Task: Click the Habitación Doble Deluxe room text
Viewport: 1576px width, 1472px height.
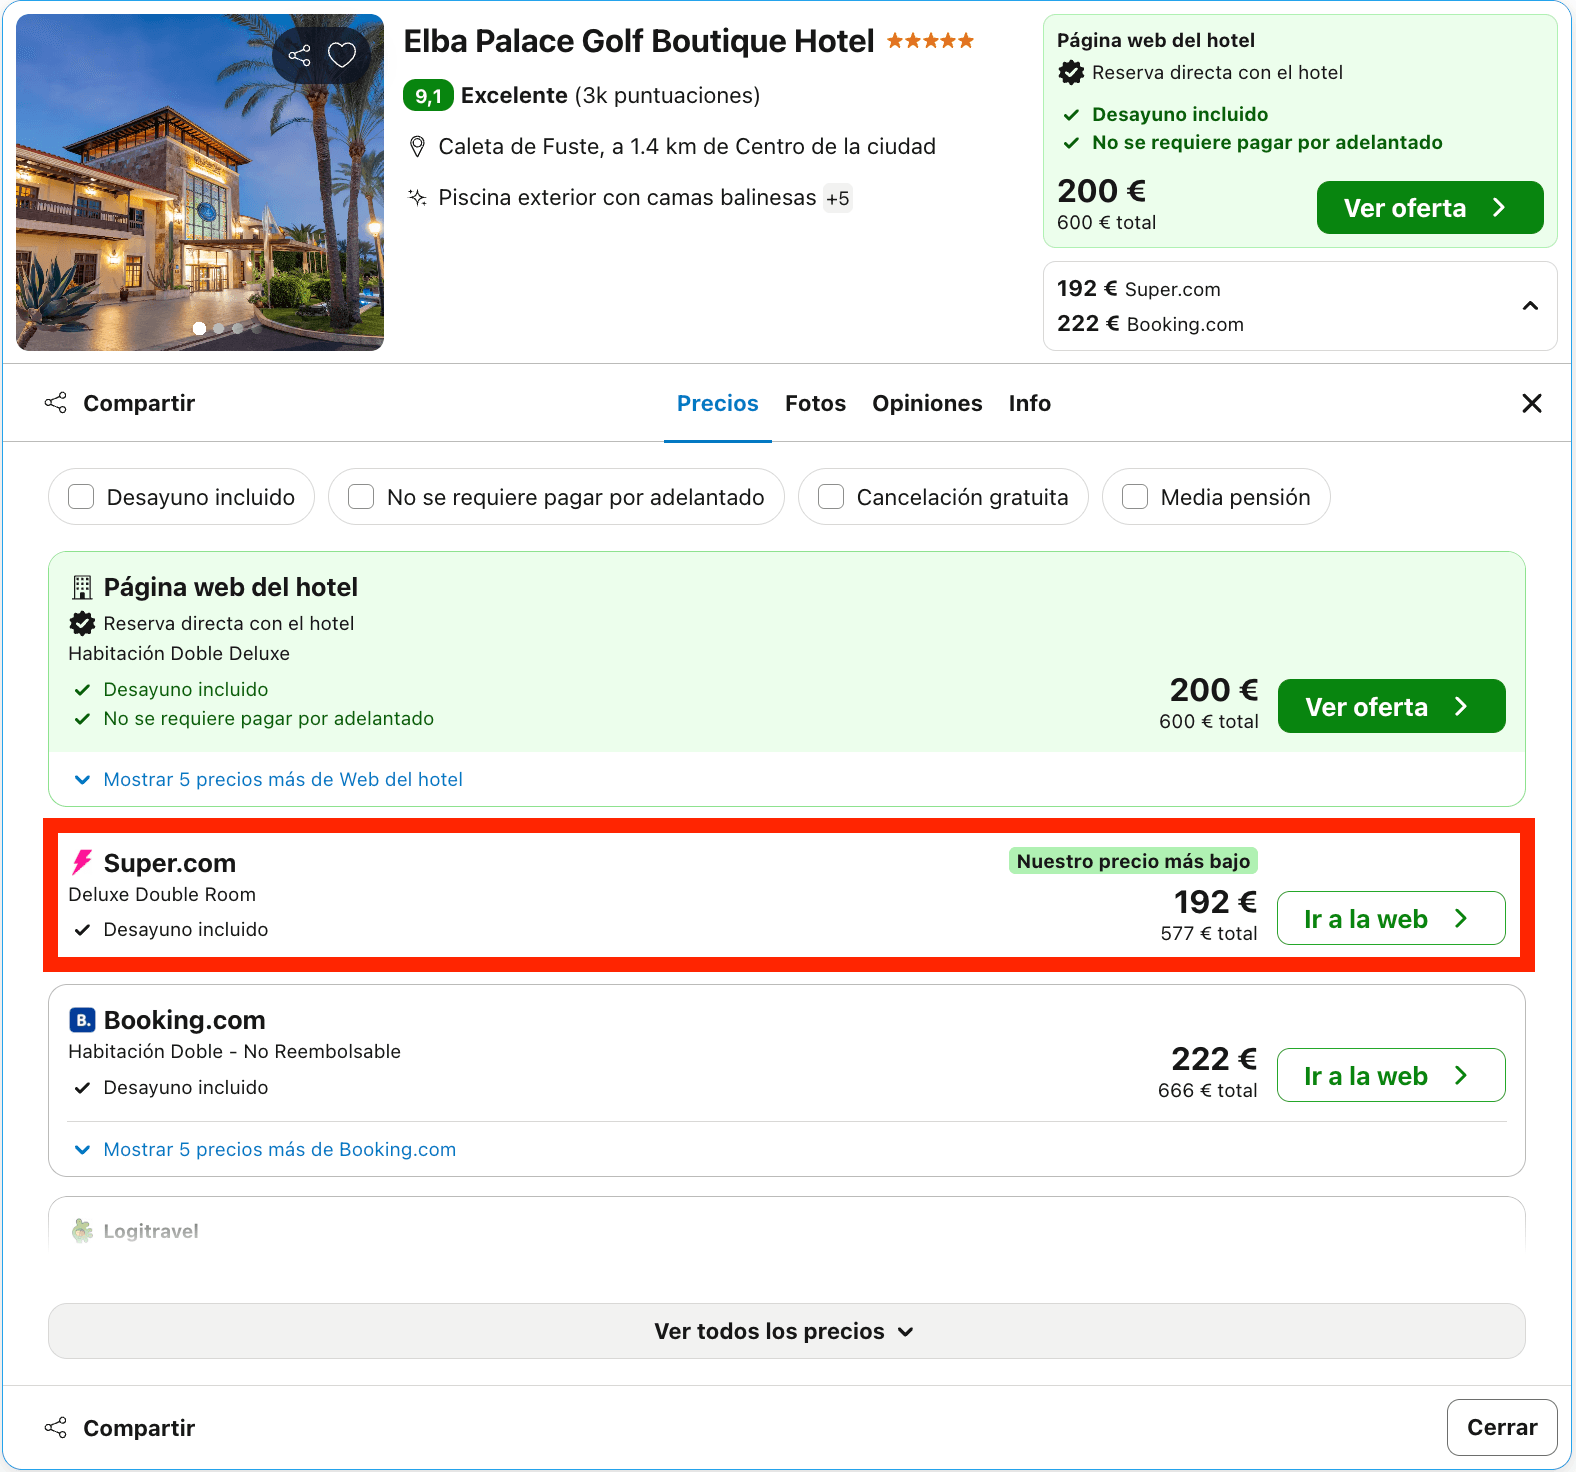Action: coord(179,653)
